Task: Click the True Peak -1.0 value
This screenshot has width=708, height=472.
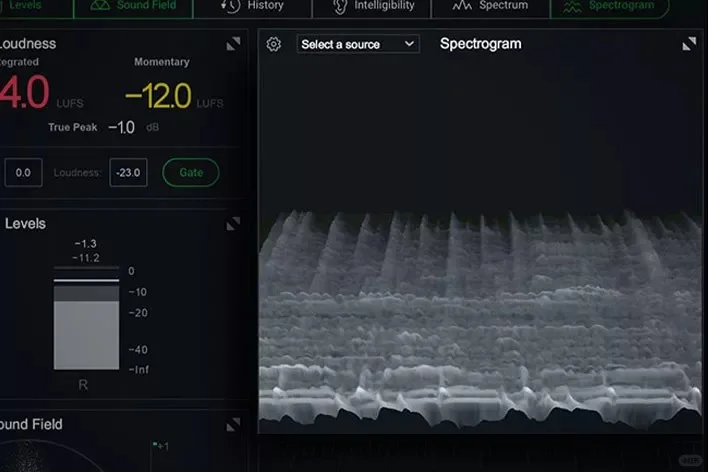Action: pos(121,127)
